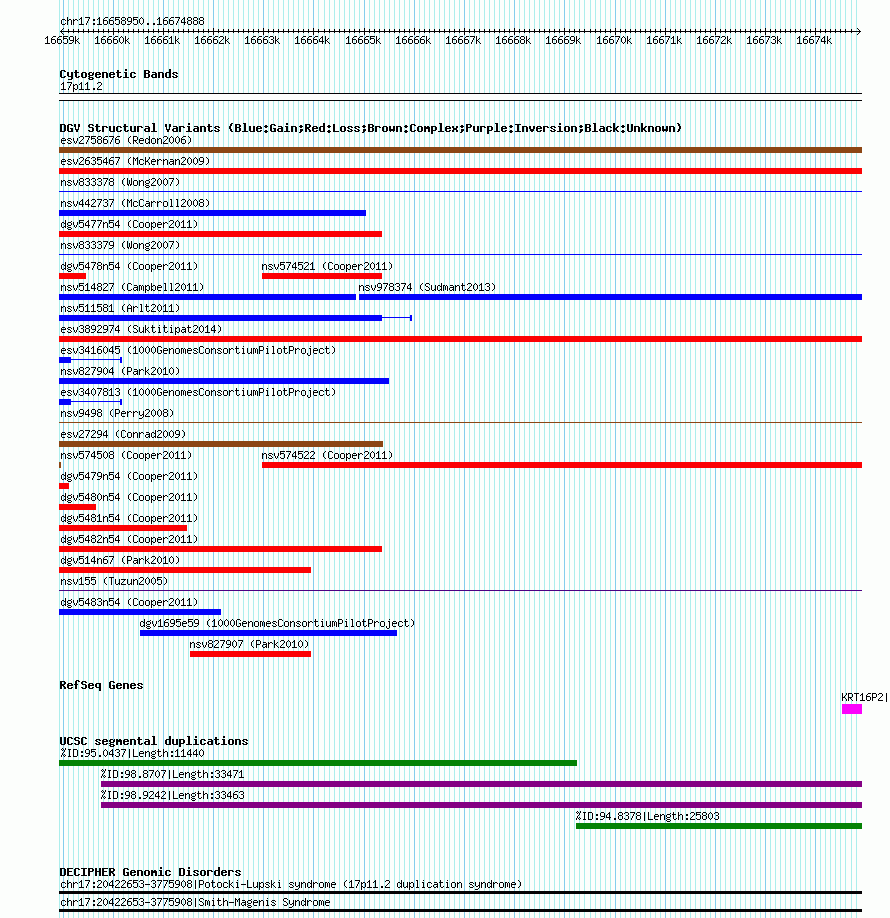Select esv2635467 (McKernan2009) variant label
Screen dimensions: 890x918
[x=135, y=161]
